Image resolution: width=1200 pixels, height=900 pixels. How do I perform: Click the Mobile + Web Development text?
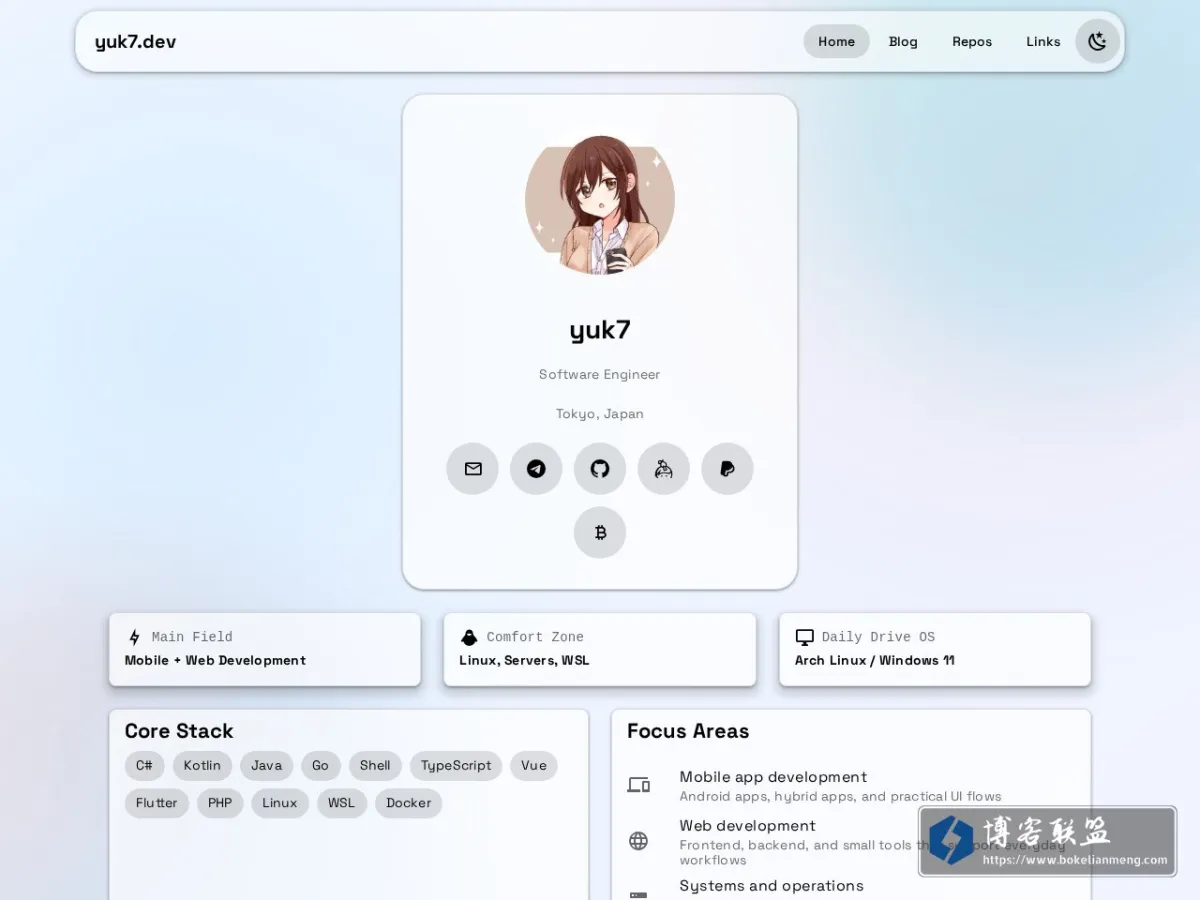(x=215, y=661)
